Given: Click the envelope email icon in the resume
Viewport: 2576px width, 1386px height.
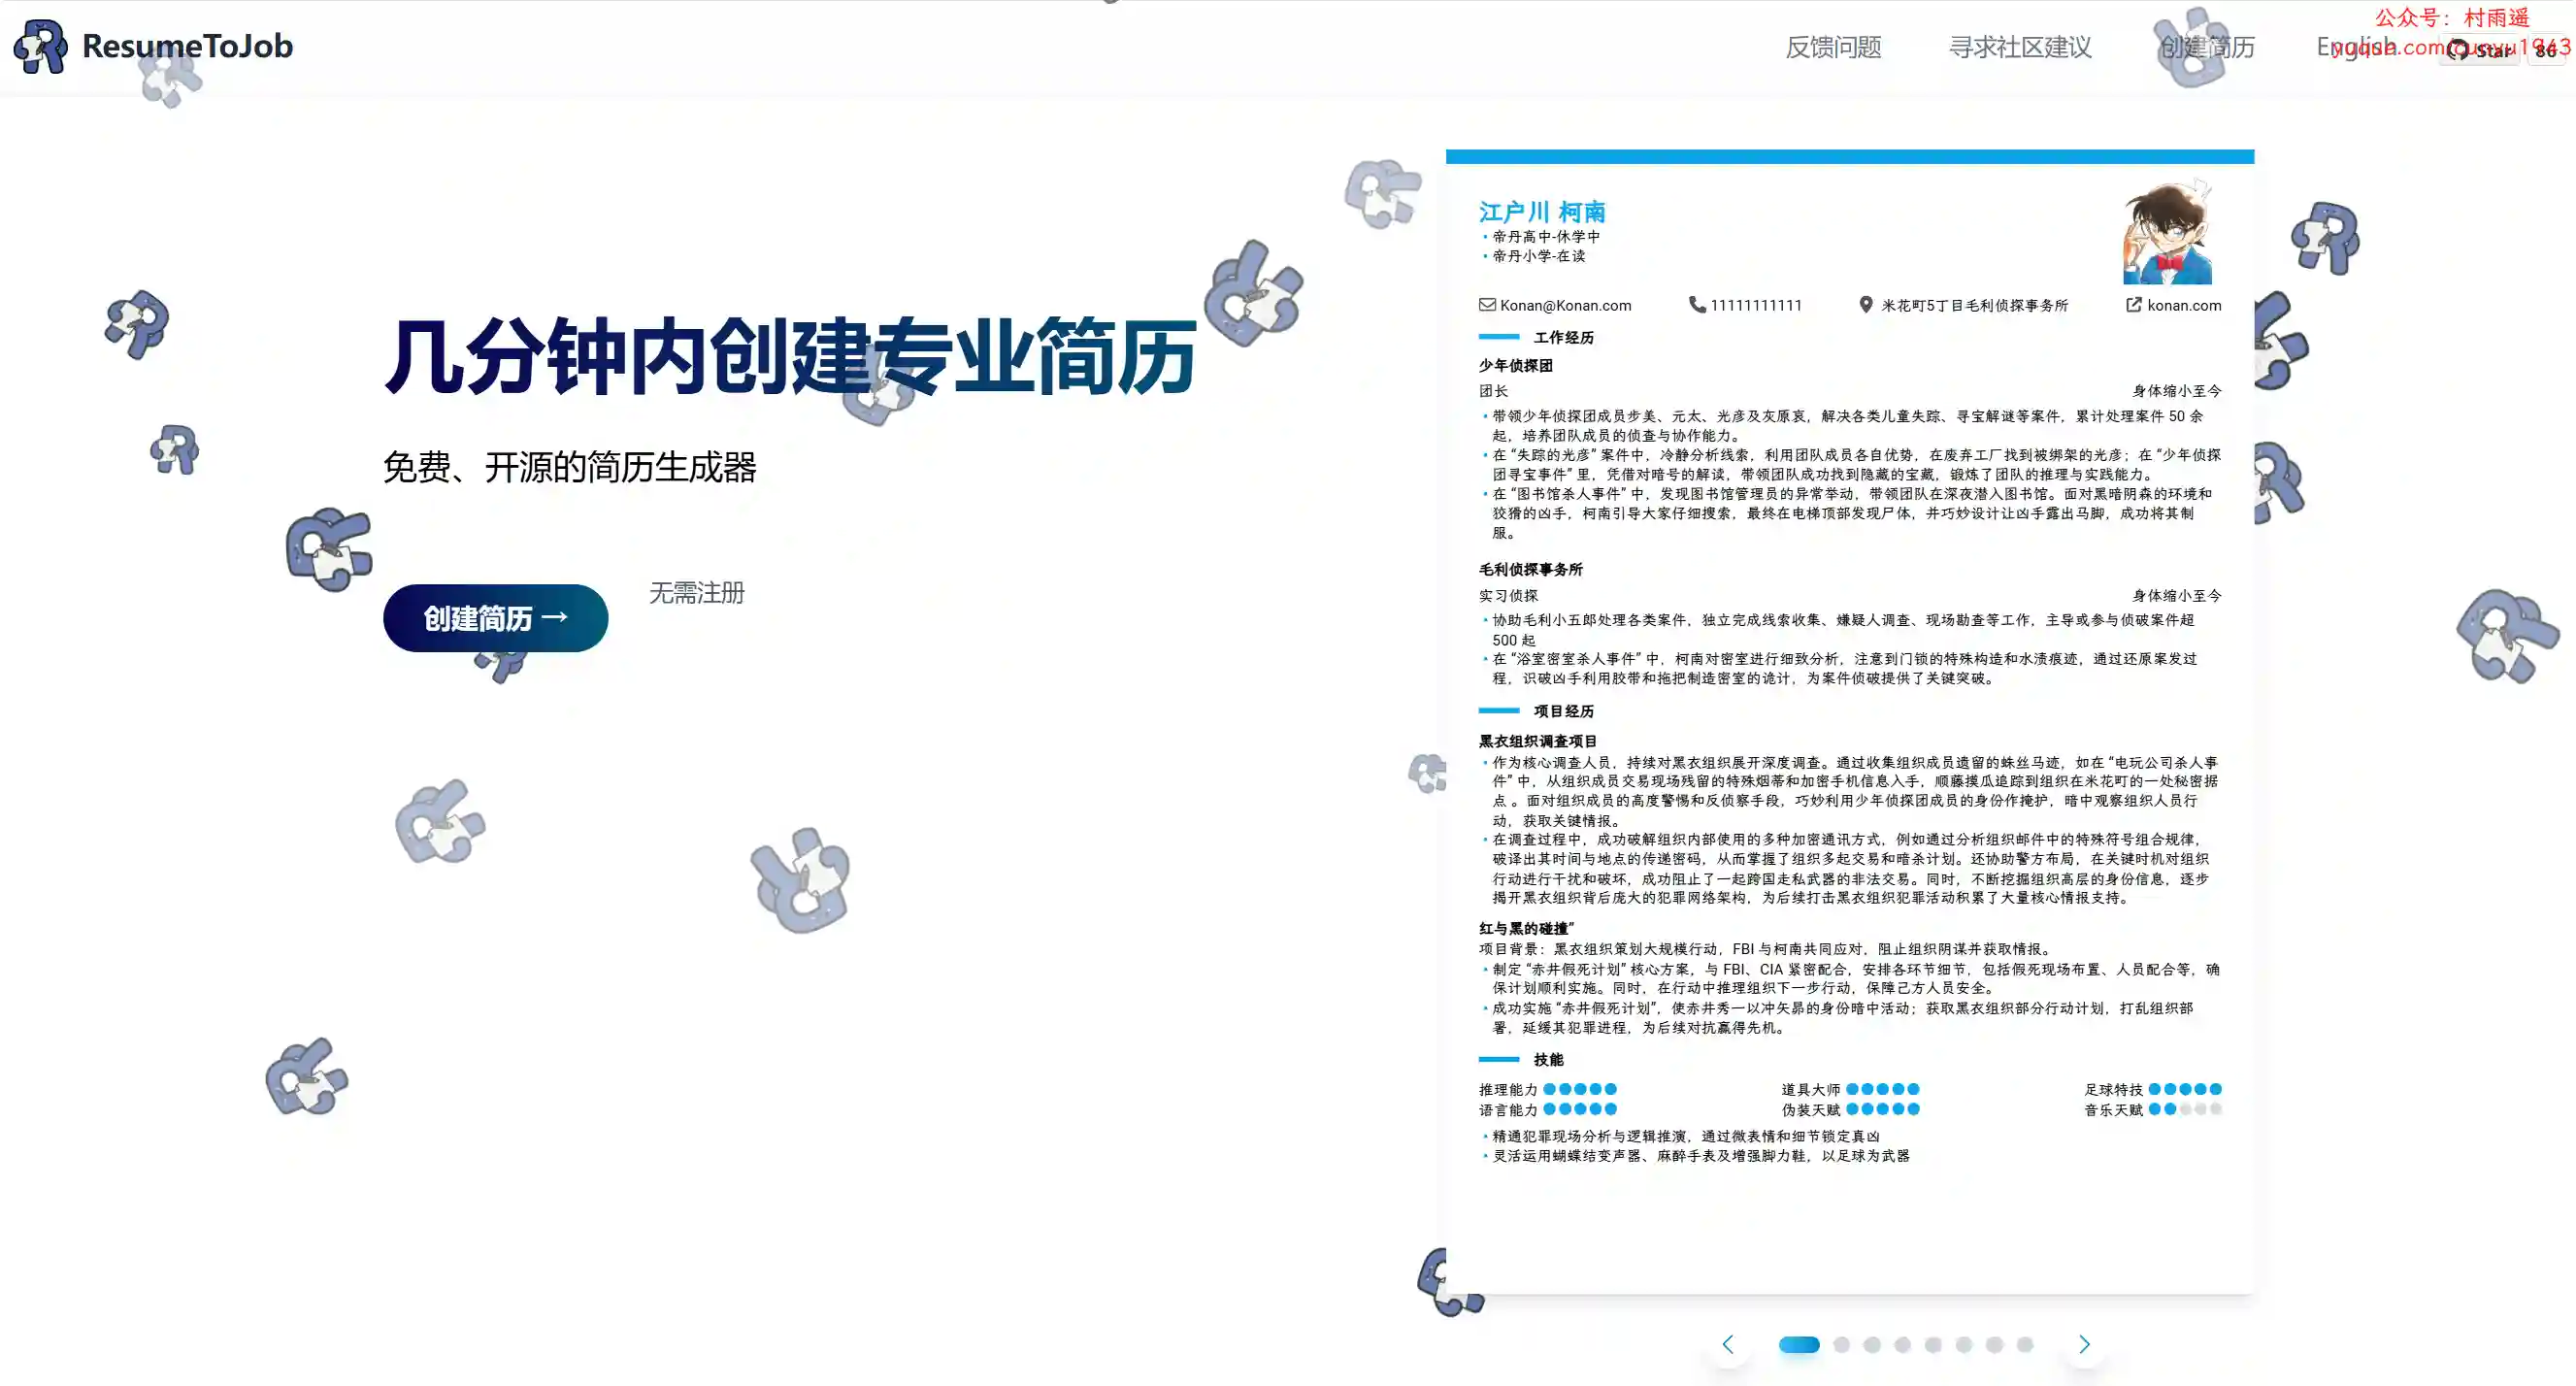Looking at the screenshot, I should [x=1487, y=304].
